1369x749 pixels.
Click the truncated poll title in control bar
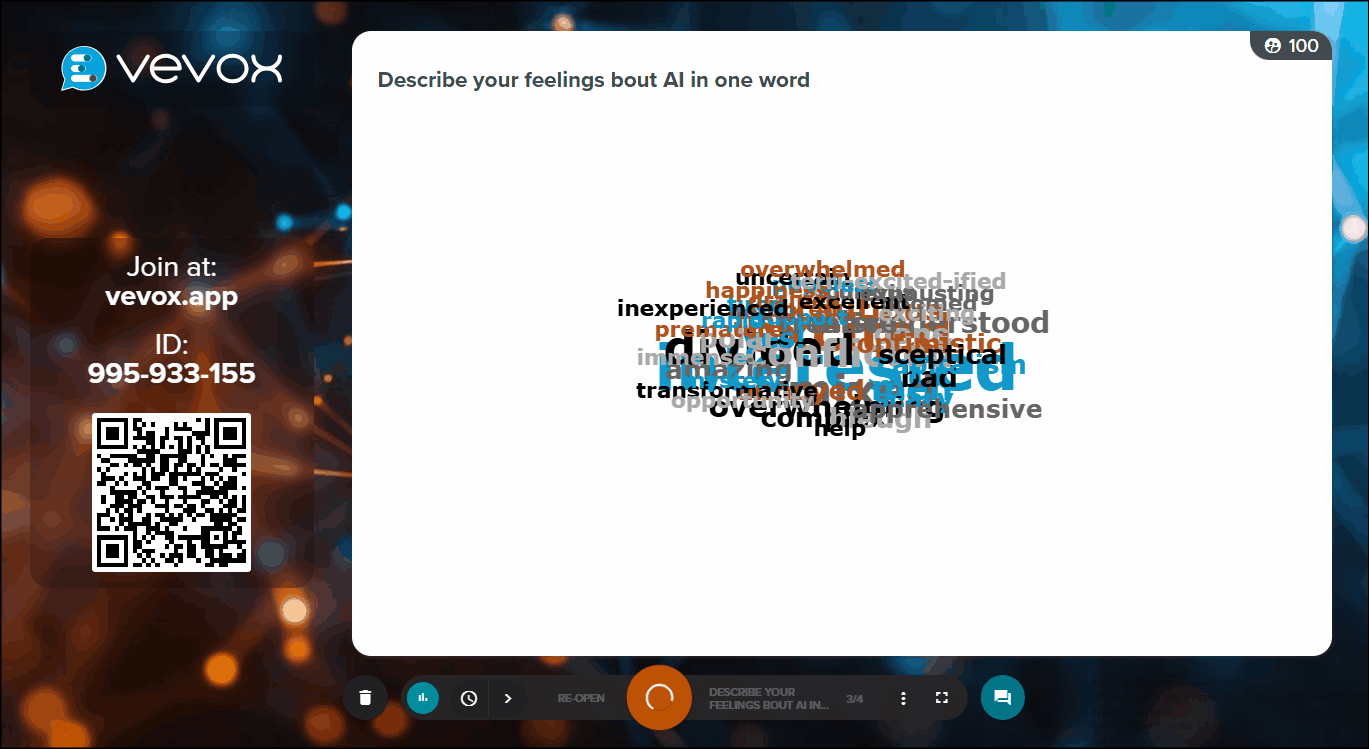click(769, 698)
